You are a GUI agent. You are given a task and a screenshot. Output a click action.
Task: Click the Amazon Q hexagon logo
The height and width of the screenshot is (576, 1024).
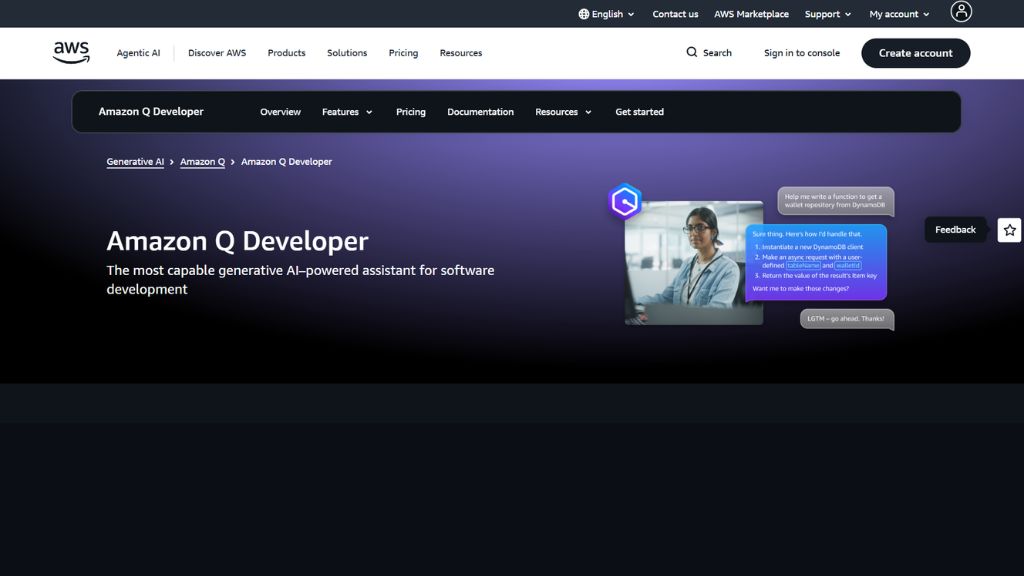coord(625,201)
